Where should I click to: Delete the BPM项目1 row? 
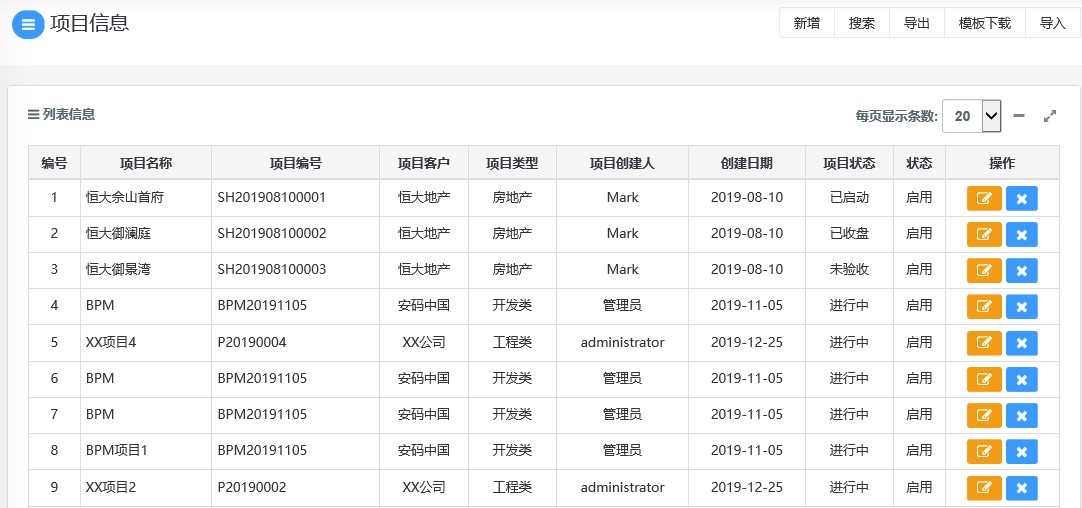1022,451
